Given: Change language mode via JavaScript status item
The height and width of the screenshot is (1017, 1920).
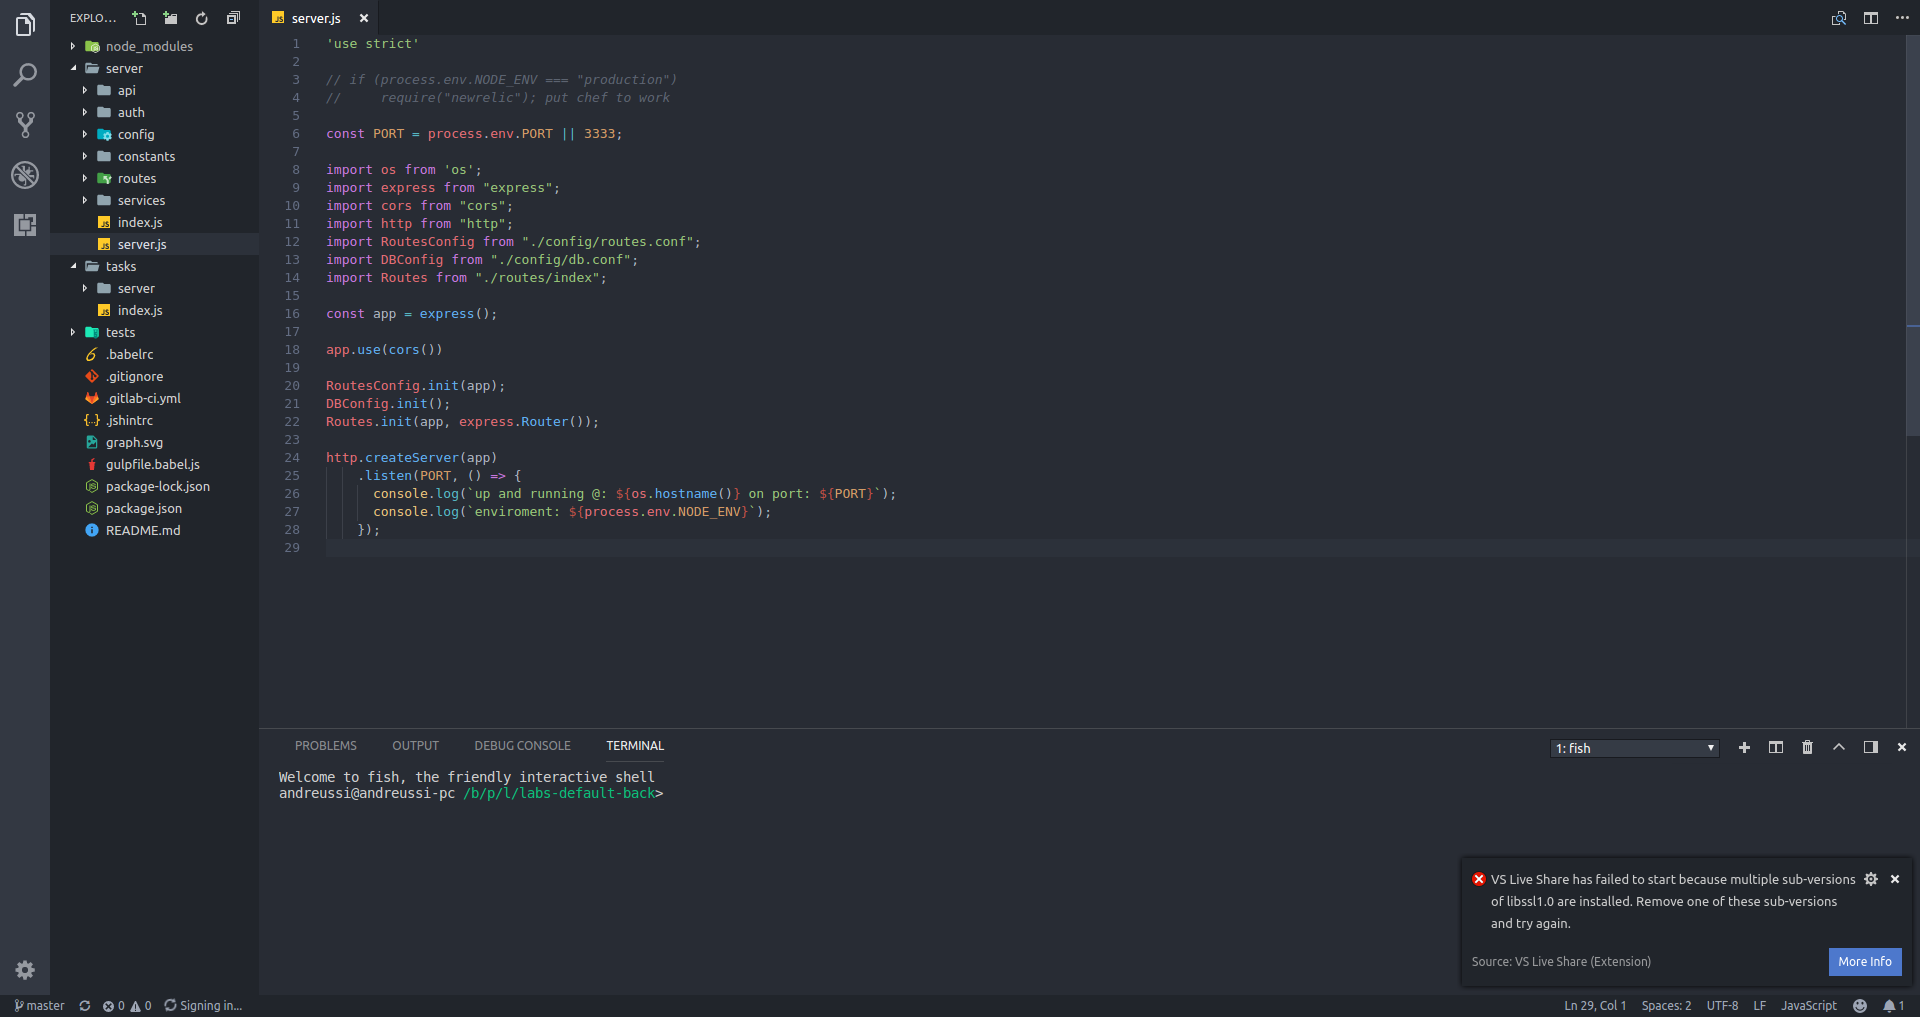Looking at the screenshot, I should click(1808, 1006).
